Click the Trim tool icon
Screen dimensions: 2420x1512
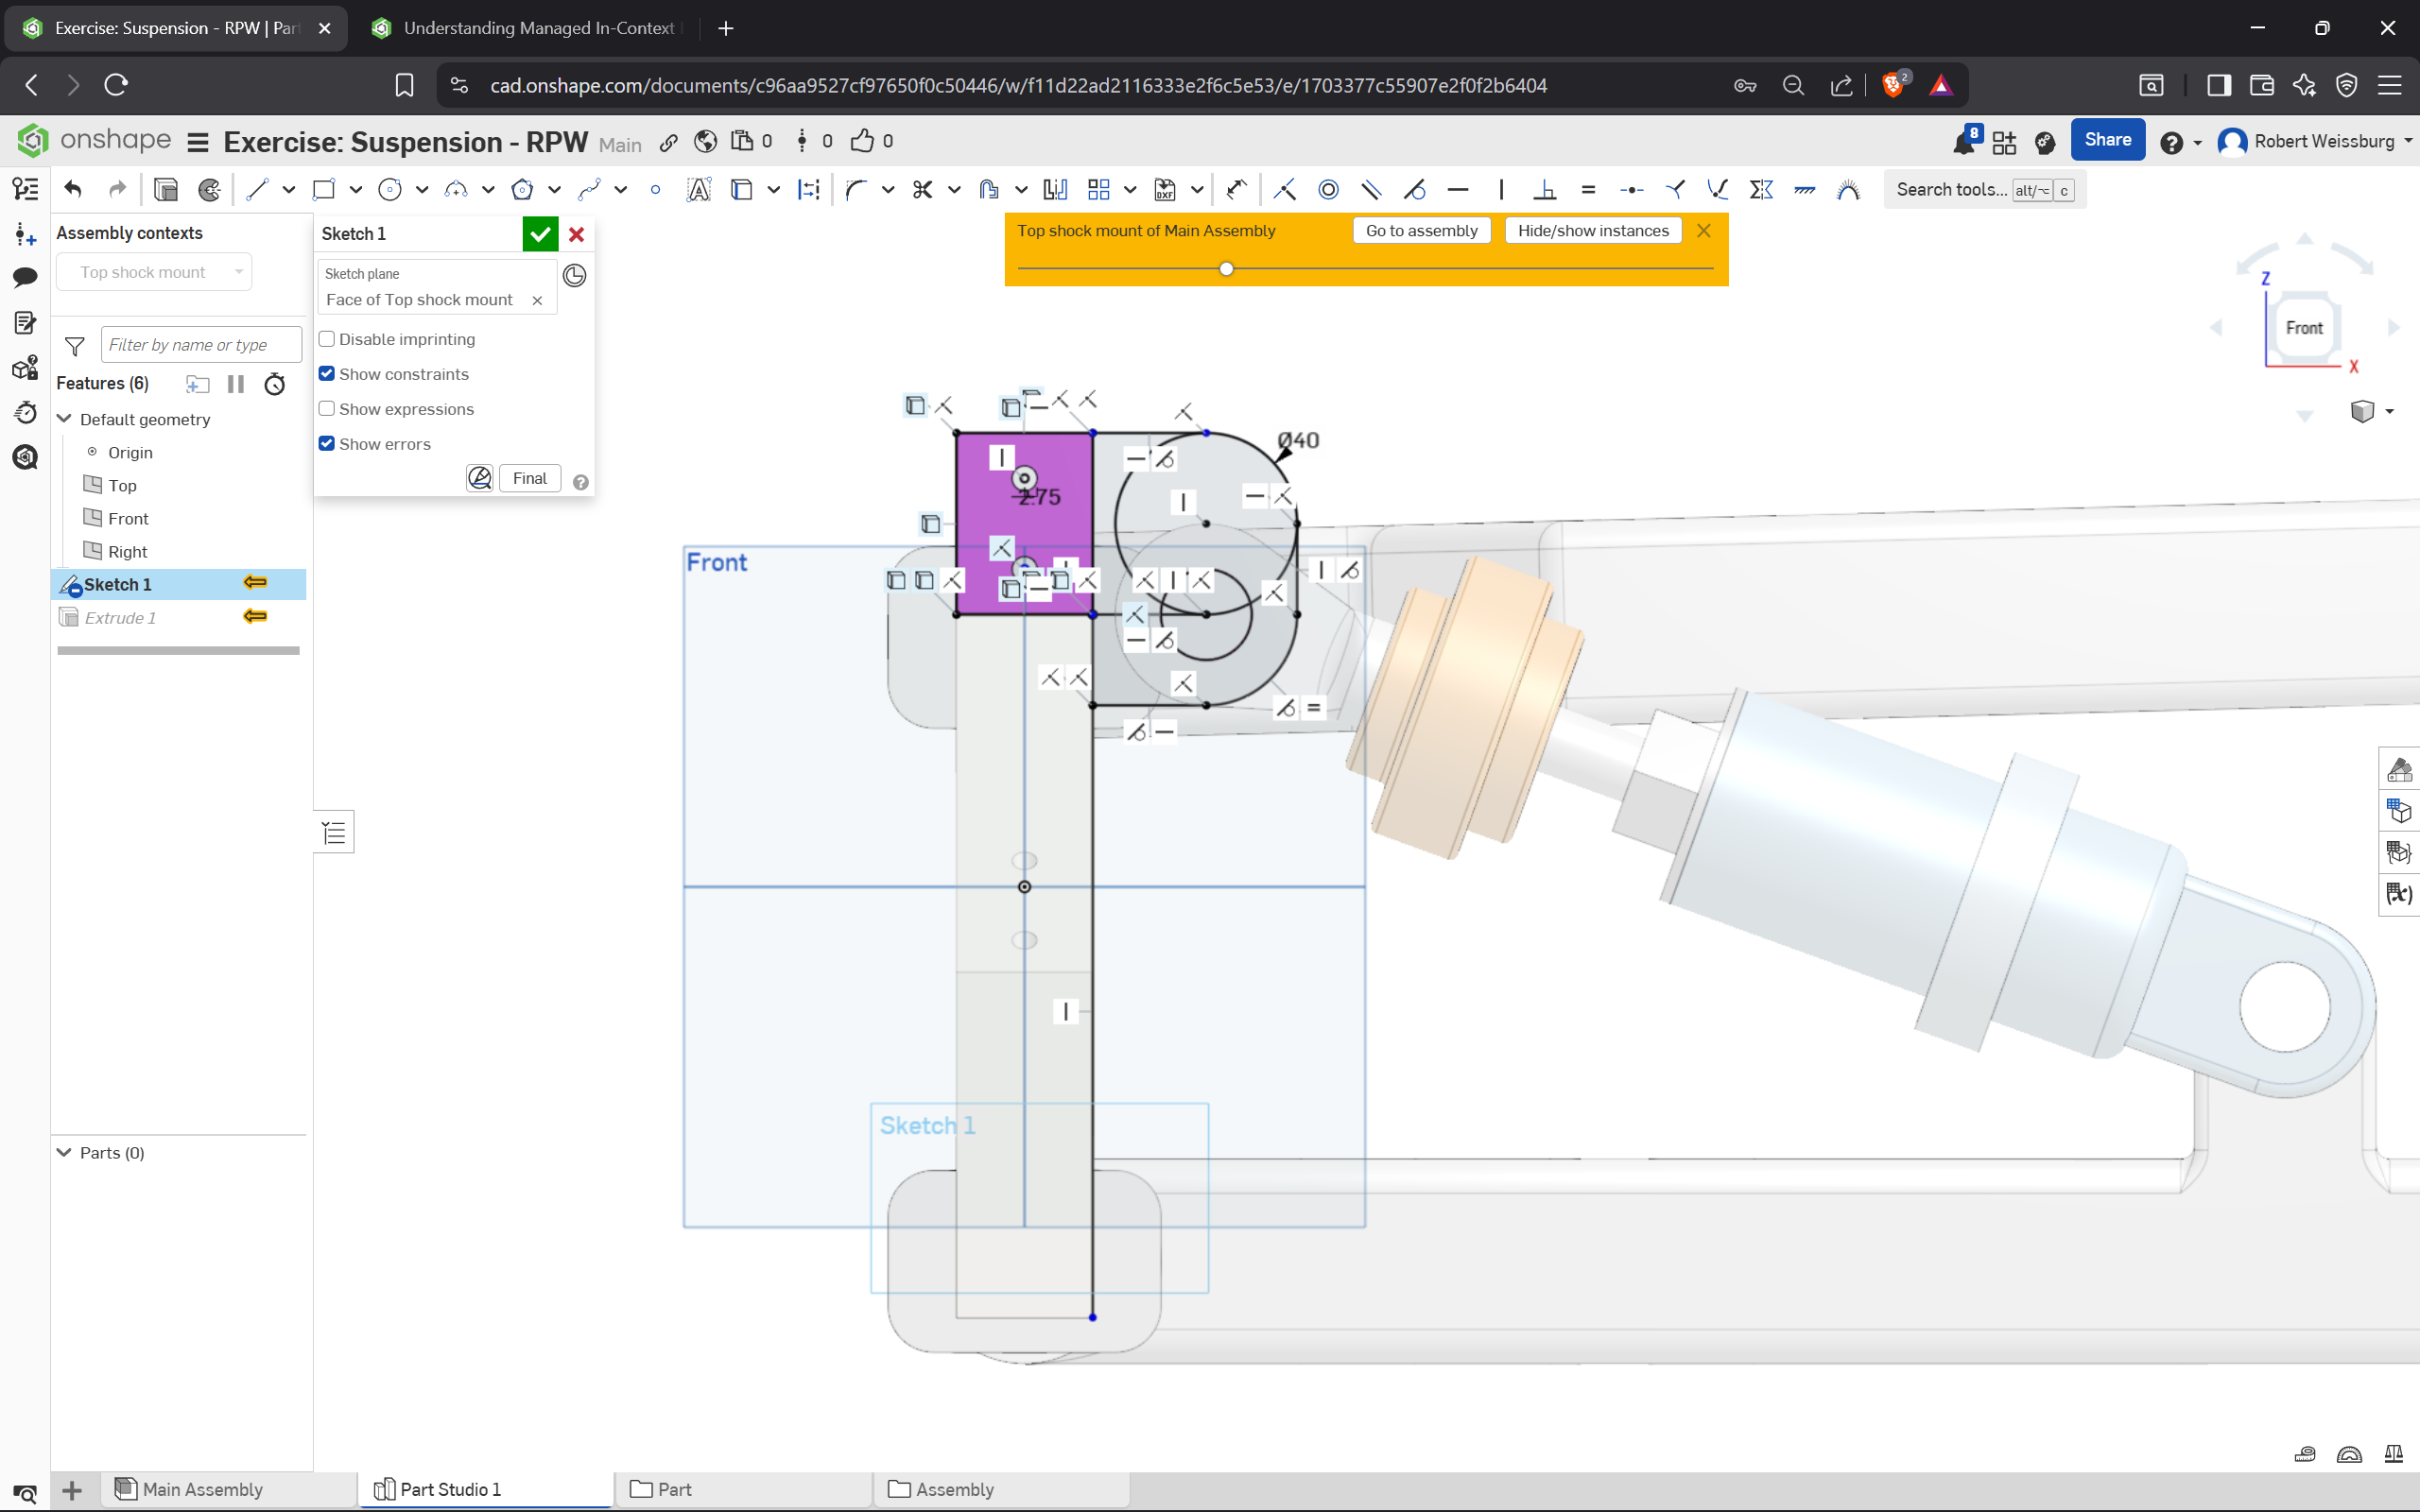coord(922,189)
